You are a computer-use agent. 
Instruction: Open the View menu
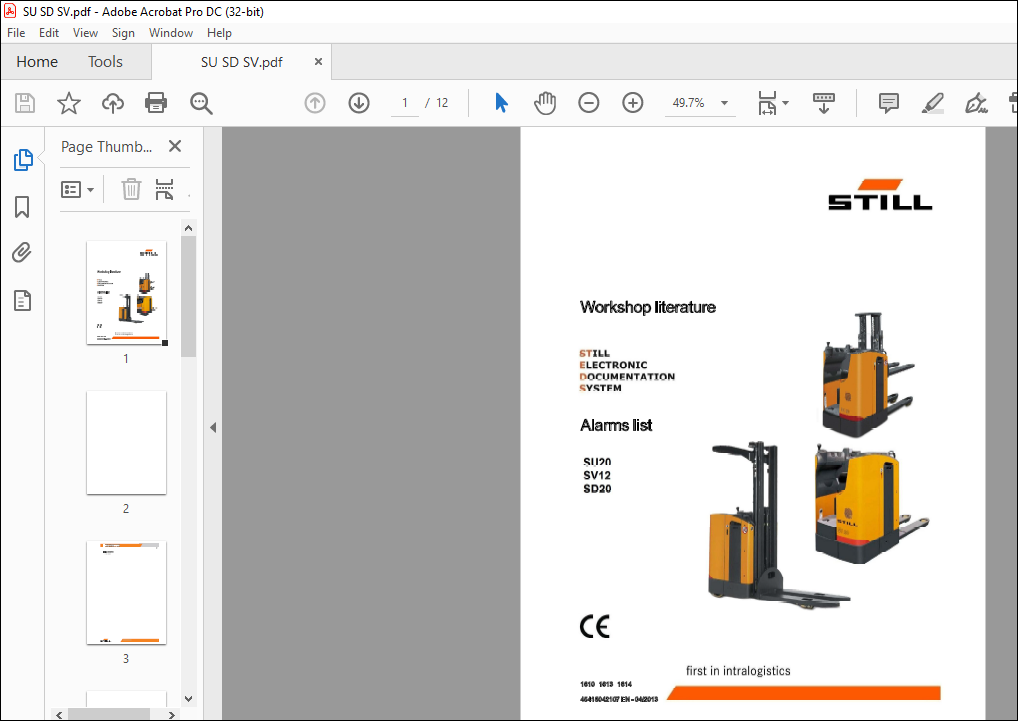85,32
